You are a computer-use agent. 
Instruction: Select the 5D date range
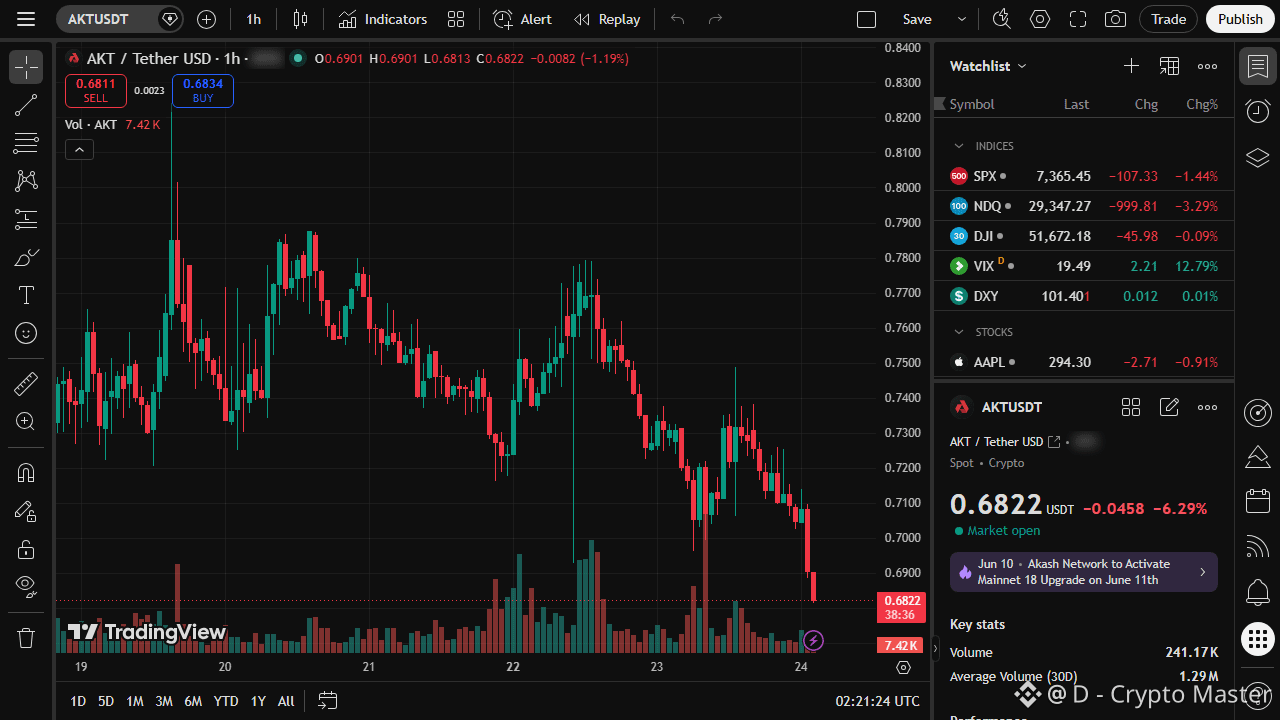(106, 701)
